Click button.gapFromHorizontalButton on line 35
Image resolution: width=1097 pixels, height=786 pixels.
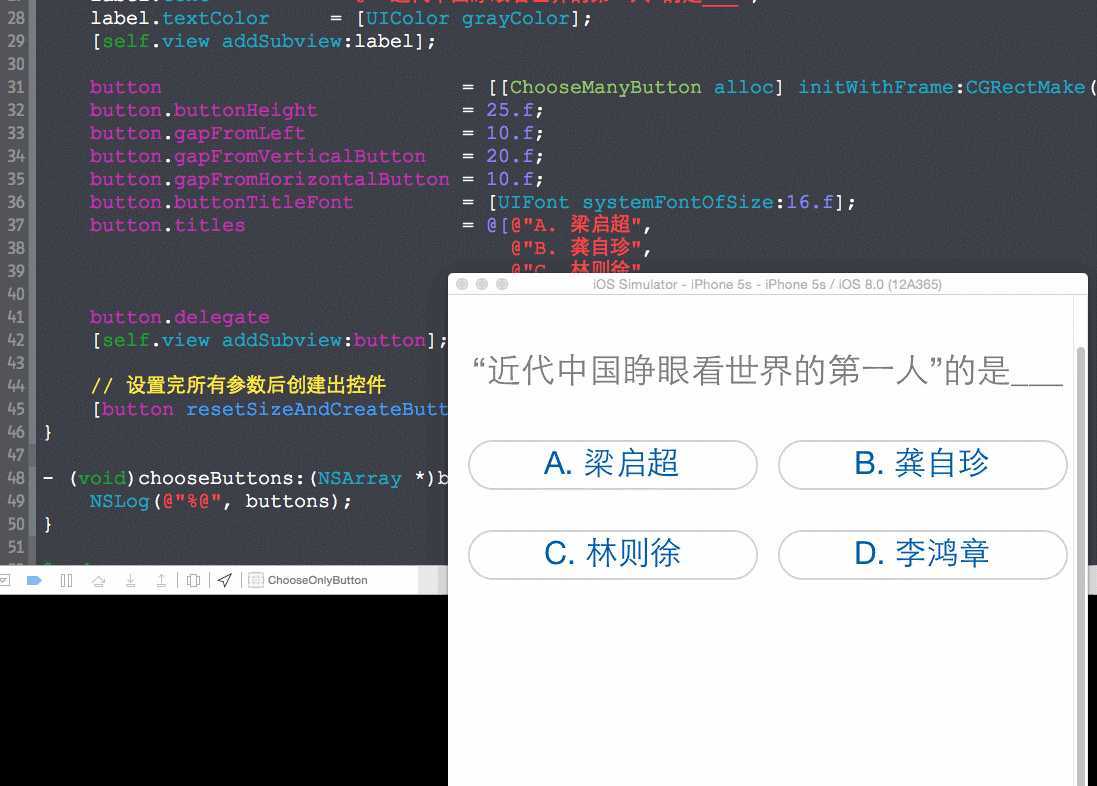269,179
